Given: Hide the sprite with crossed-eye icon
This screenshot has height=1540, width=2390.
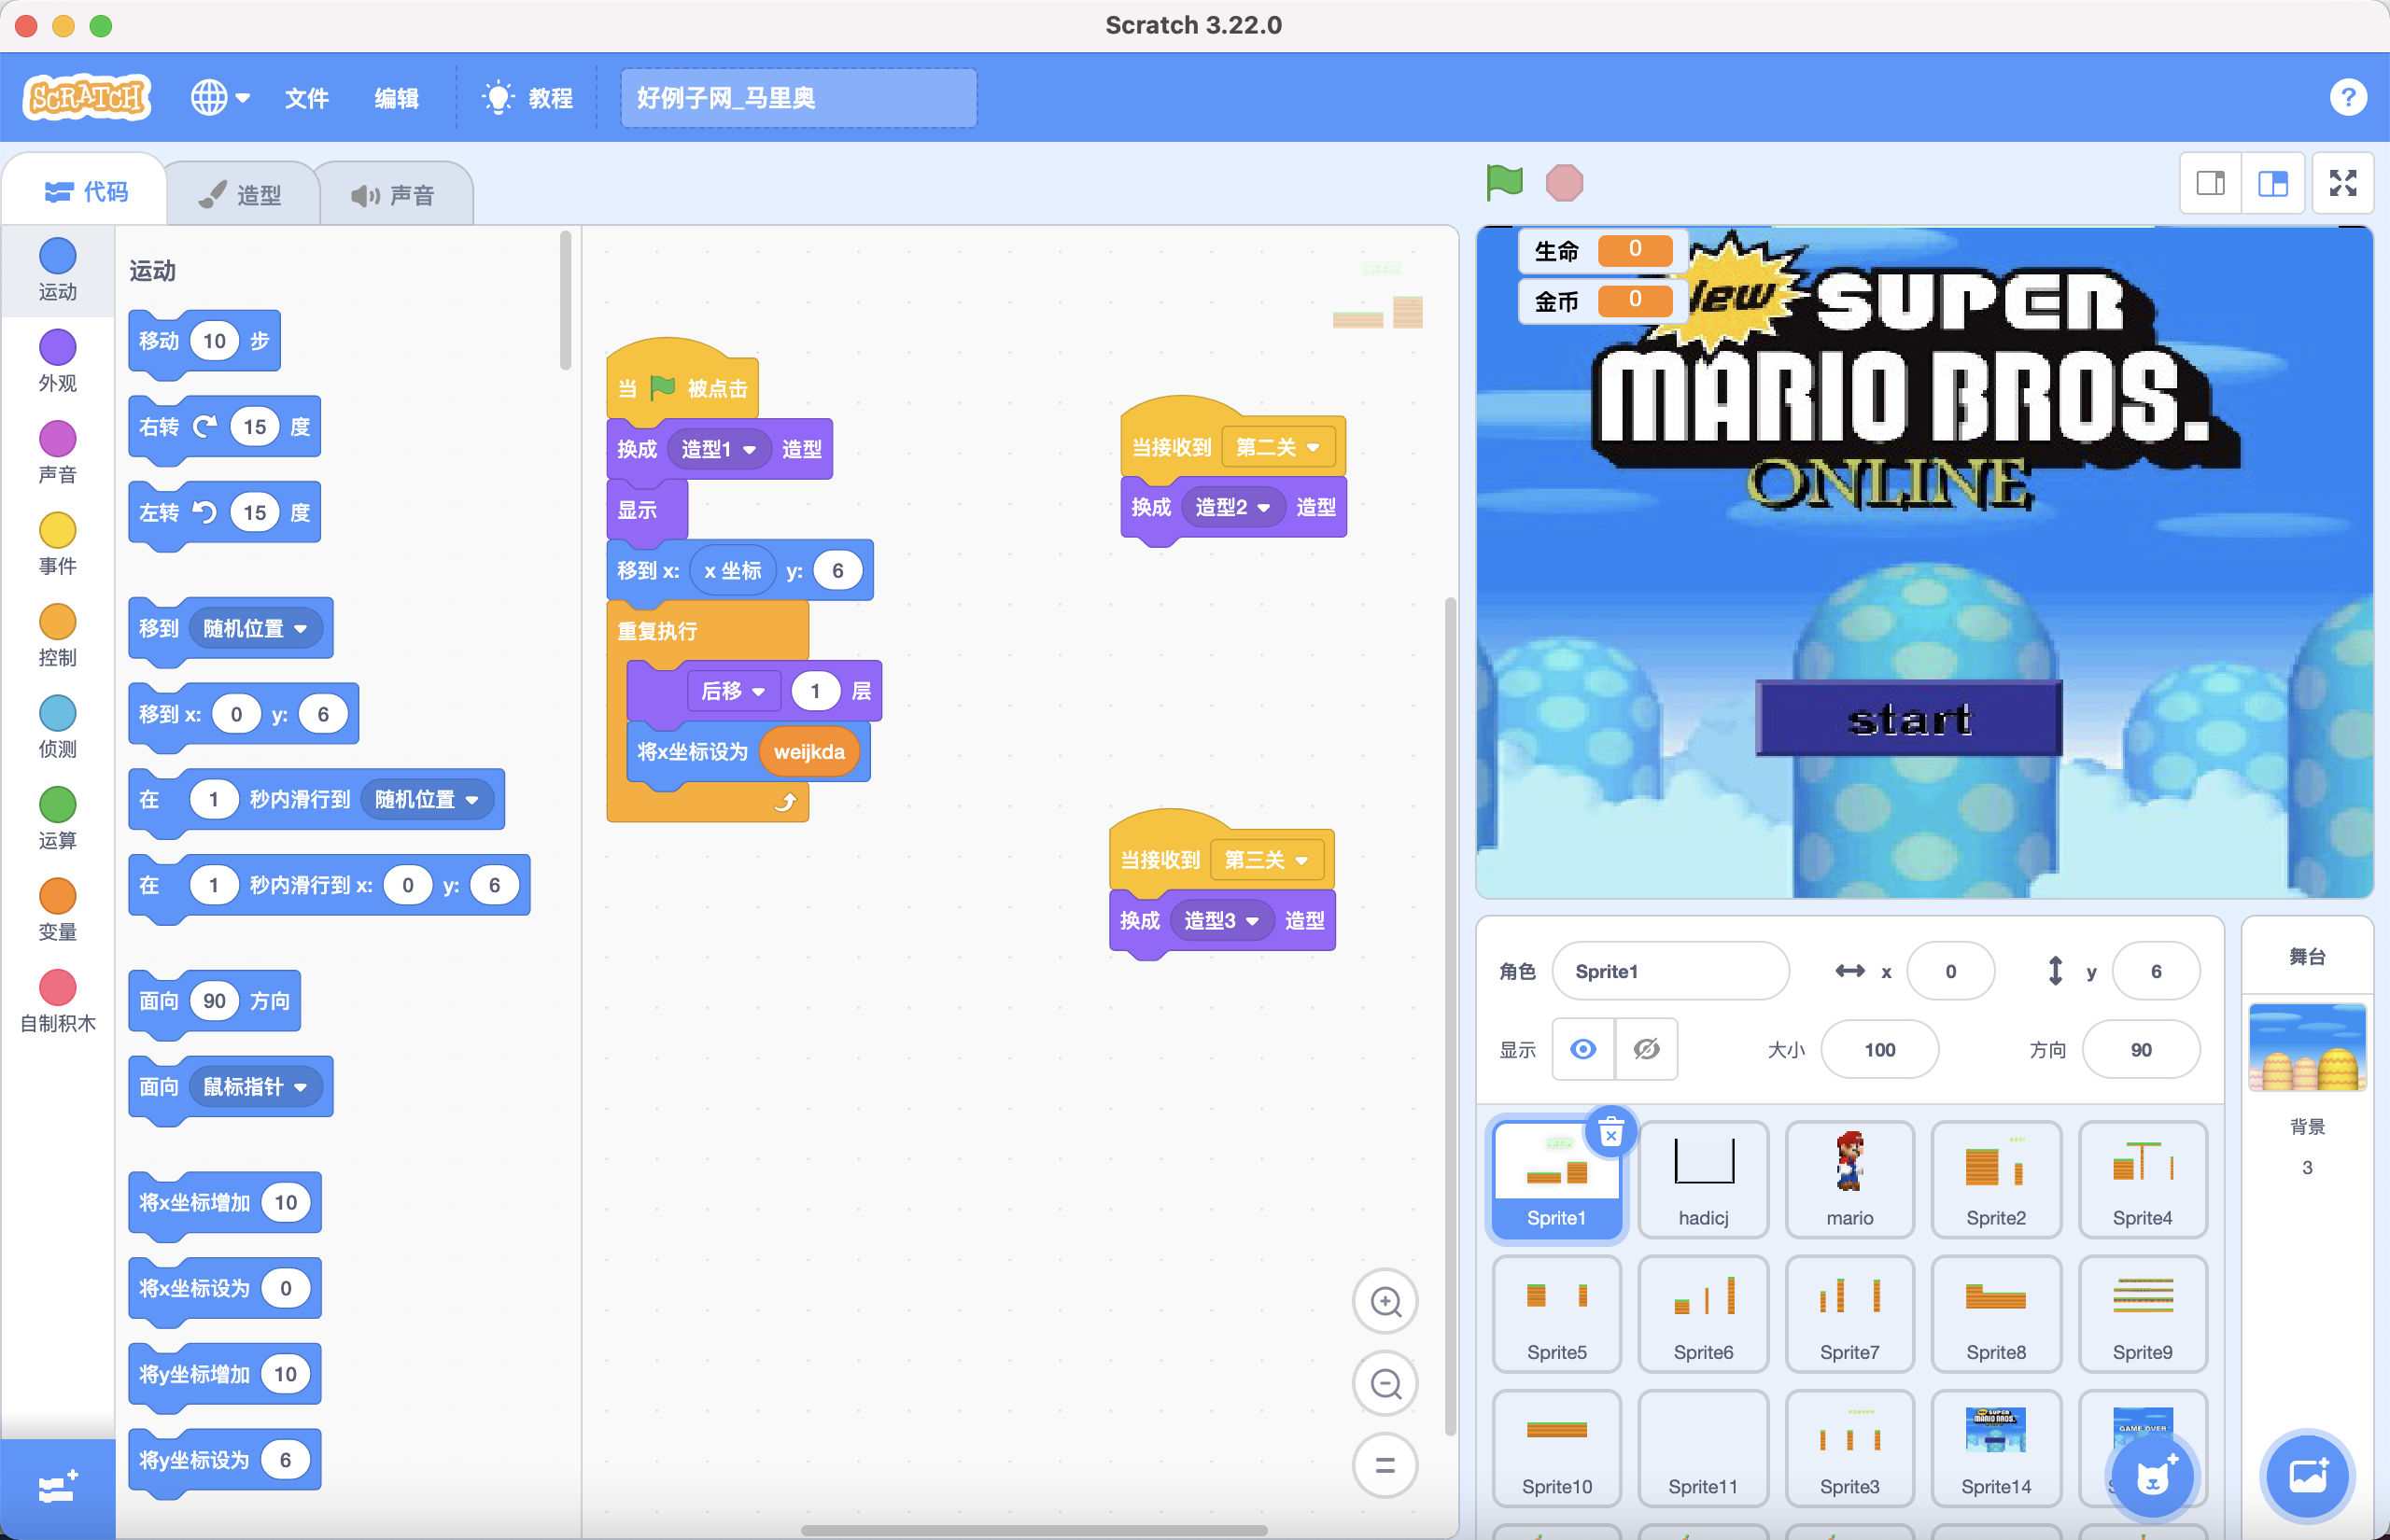Looking at the screenshot, I should [x=1646, y=1049].
